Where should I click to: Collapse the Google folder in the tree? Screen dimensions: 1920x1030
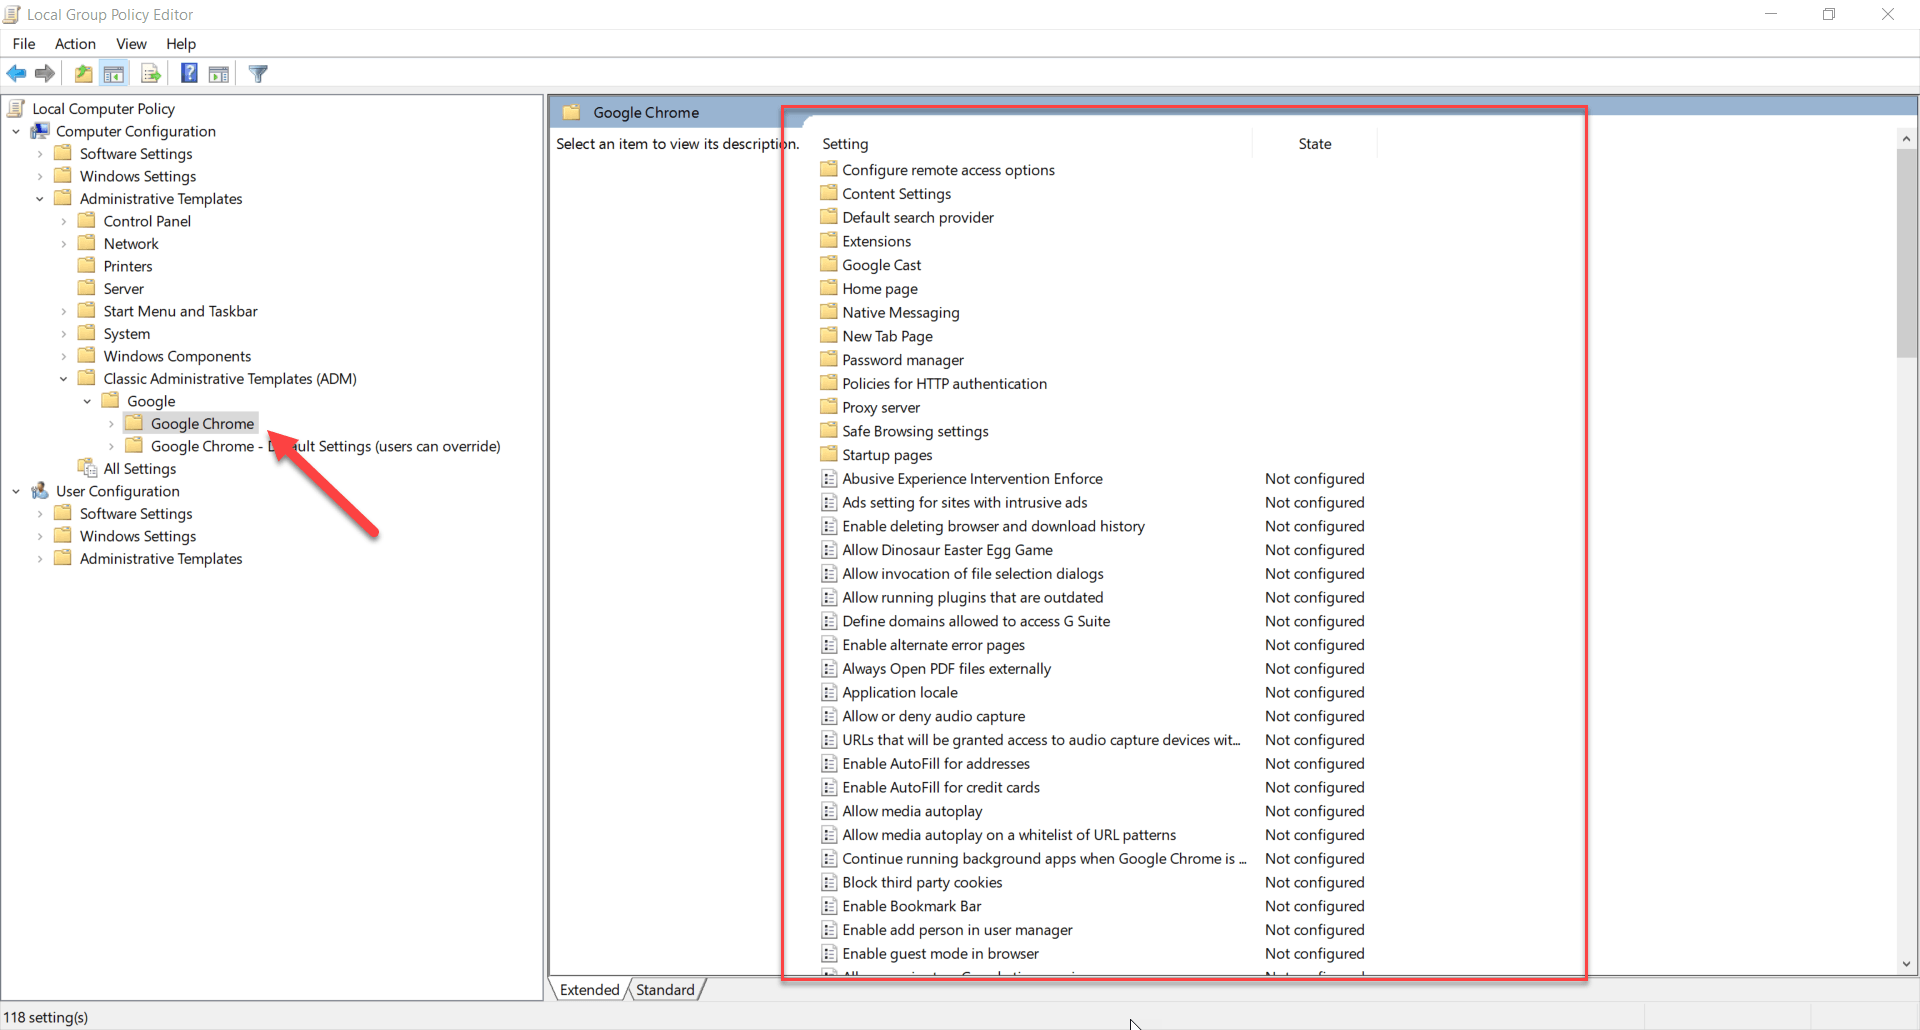coord(87,402)
